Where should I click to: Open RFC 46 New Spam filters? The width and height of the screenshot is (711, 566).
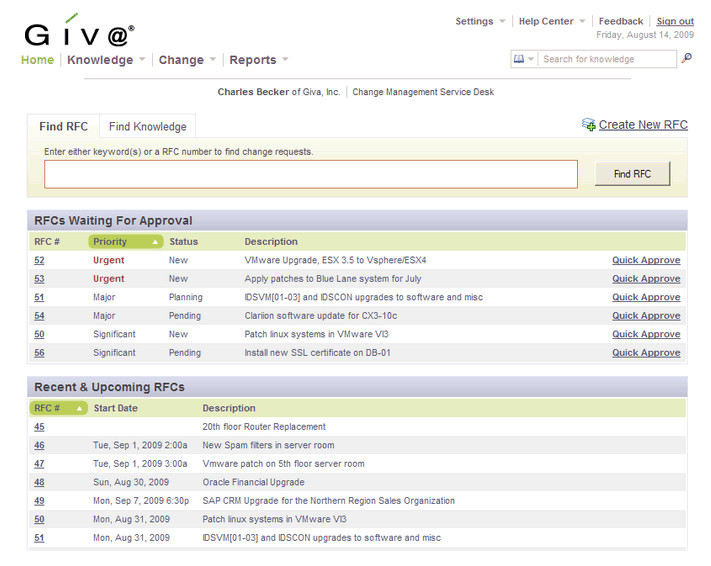(x=39, y=446)
